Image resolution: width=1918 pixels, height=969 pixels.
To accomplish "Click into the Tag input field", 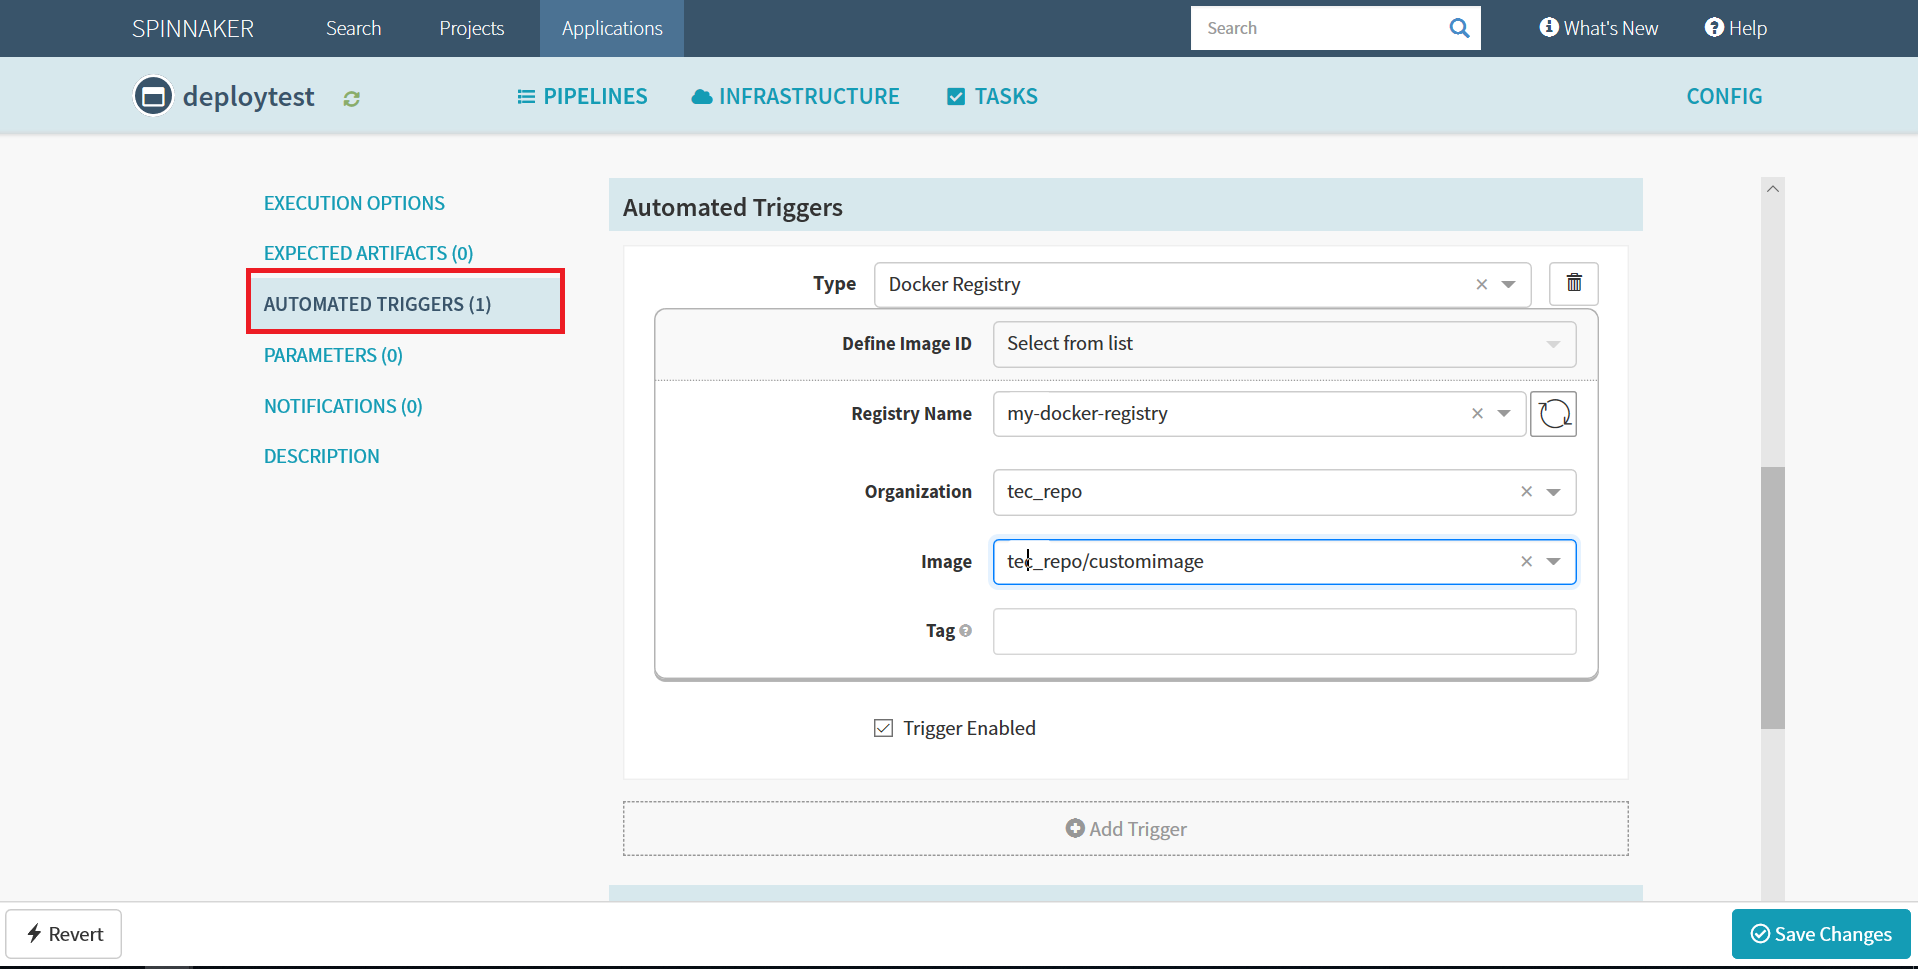I will pos(1284,631).
